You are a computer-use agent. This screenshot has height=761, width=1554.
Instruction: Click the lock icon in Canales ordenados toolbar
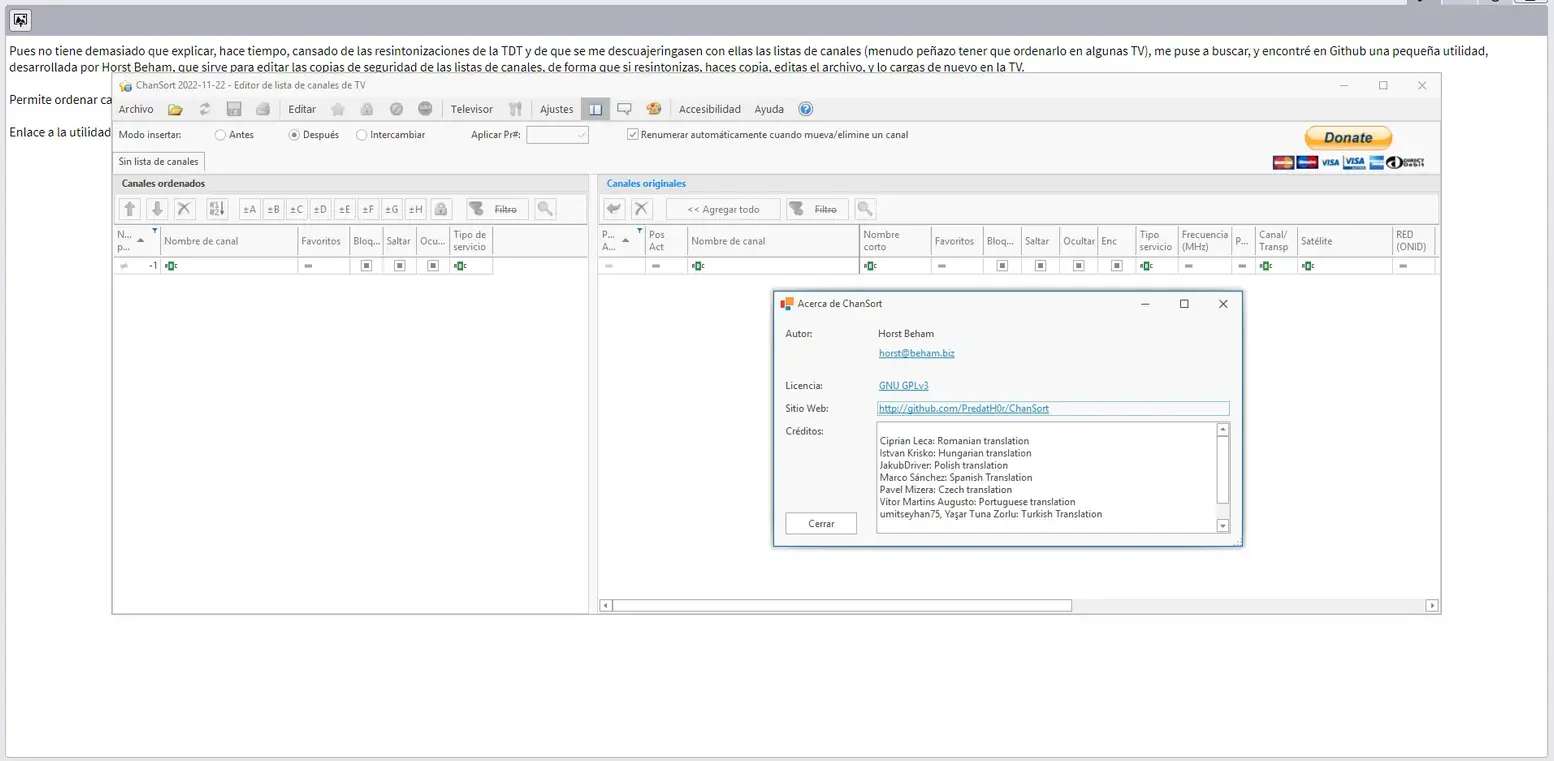pyautogui.click(x=441, y=209)
